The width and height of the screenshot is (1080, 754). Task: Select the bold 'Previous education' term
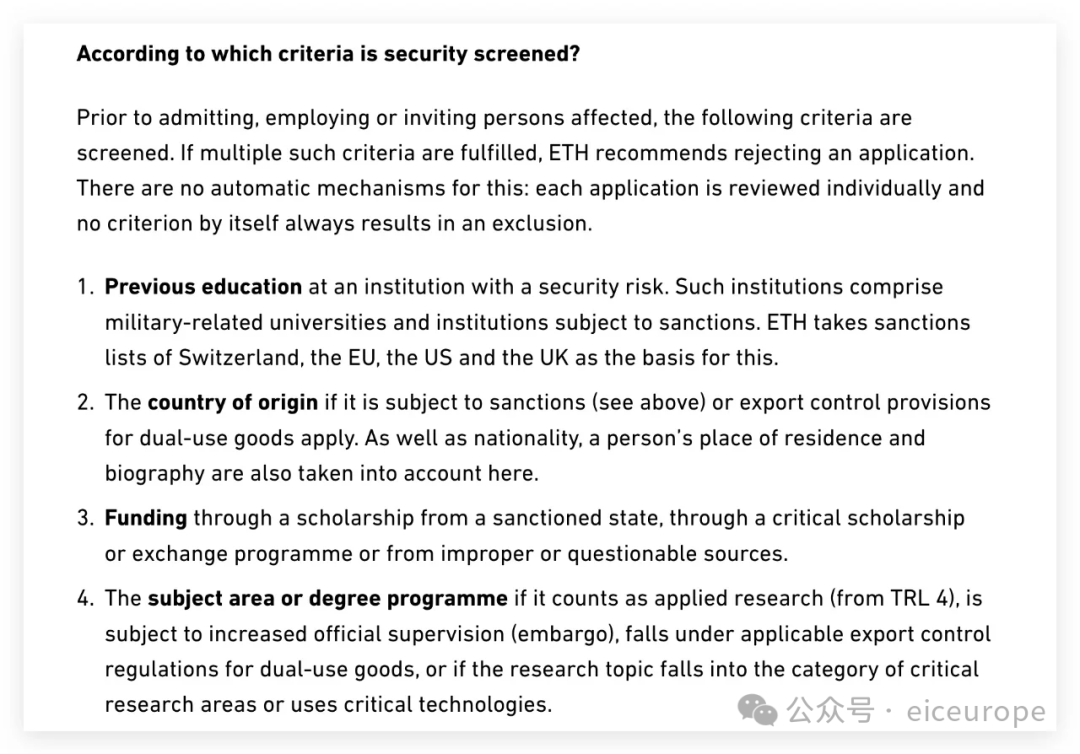203,287
